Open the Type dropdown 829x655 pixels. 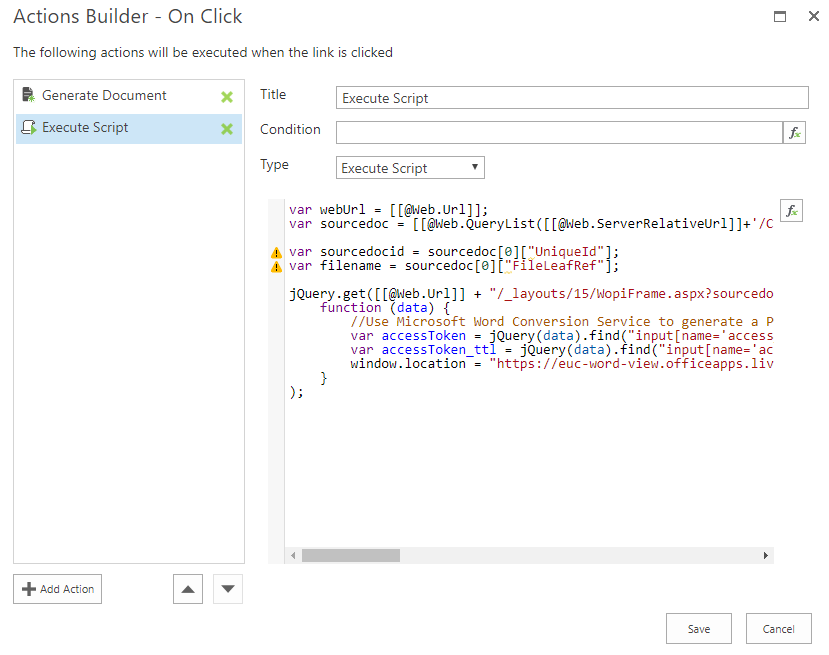pyautogui.click(x=410, y=168)
